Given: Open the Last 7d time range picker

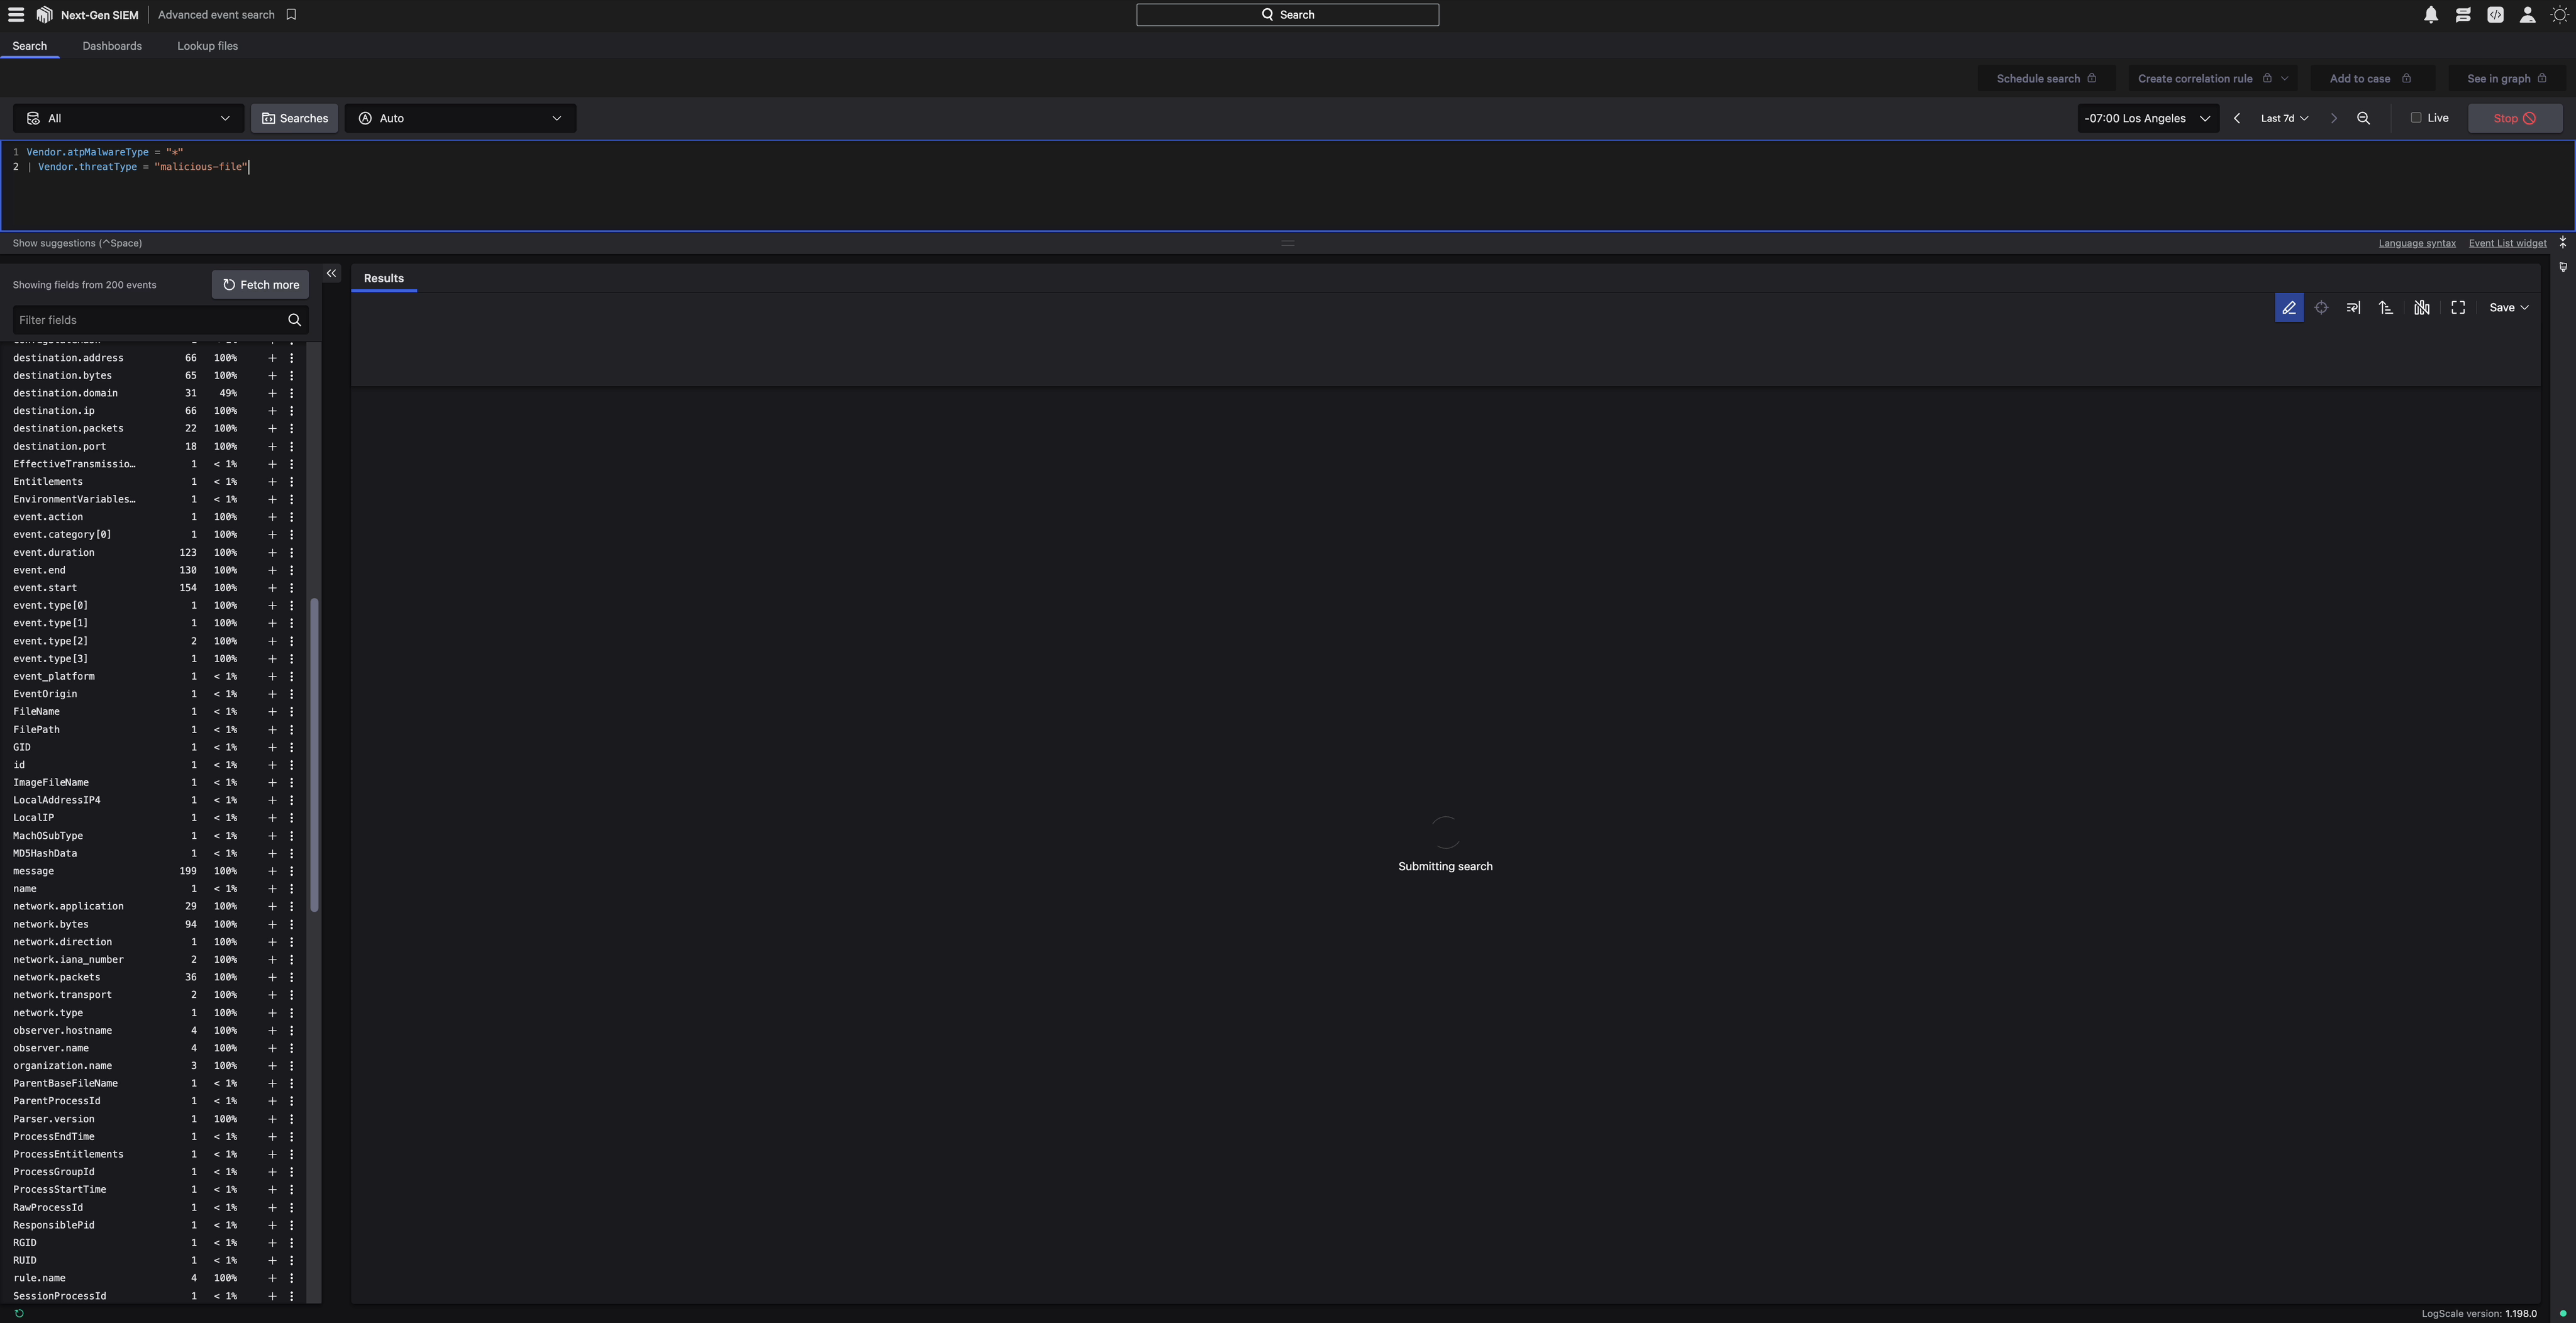Looking at the screenshot, I should click(2284, 117).
